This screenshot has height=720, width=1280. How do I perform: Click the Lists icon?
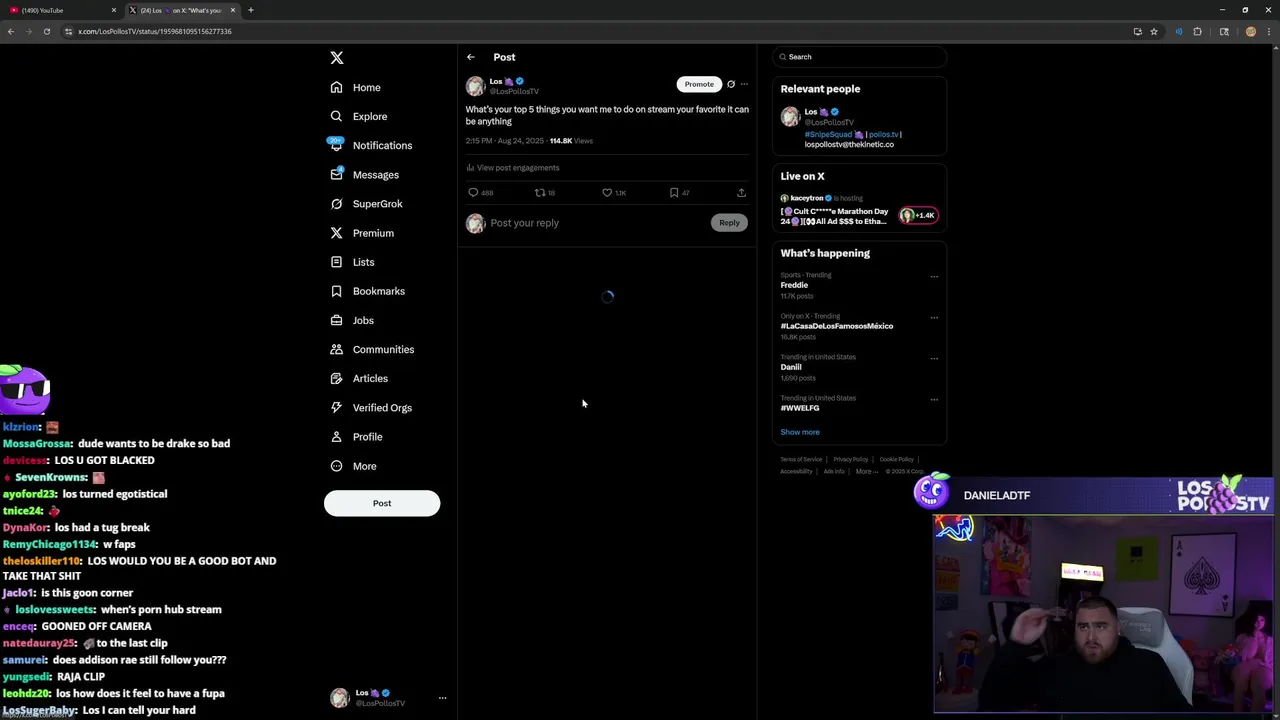[337, 262]
